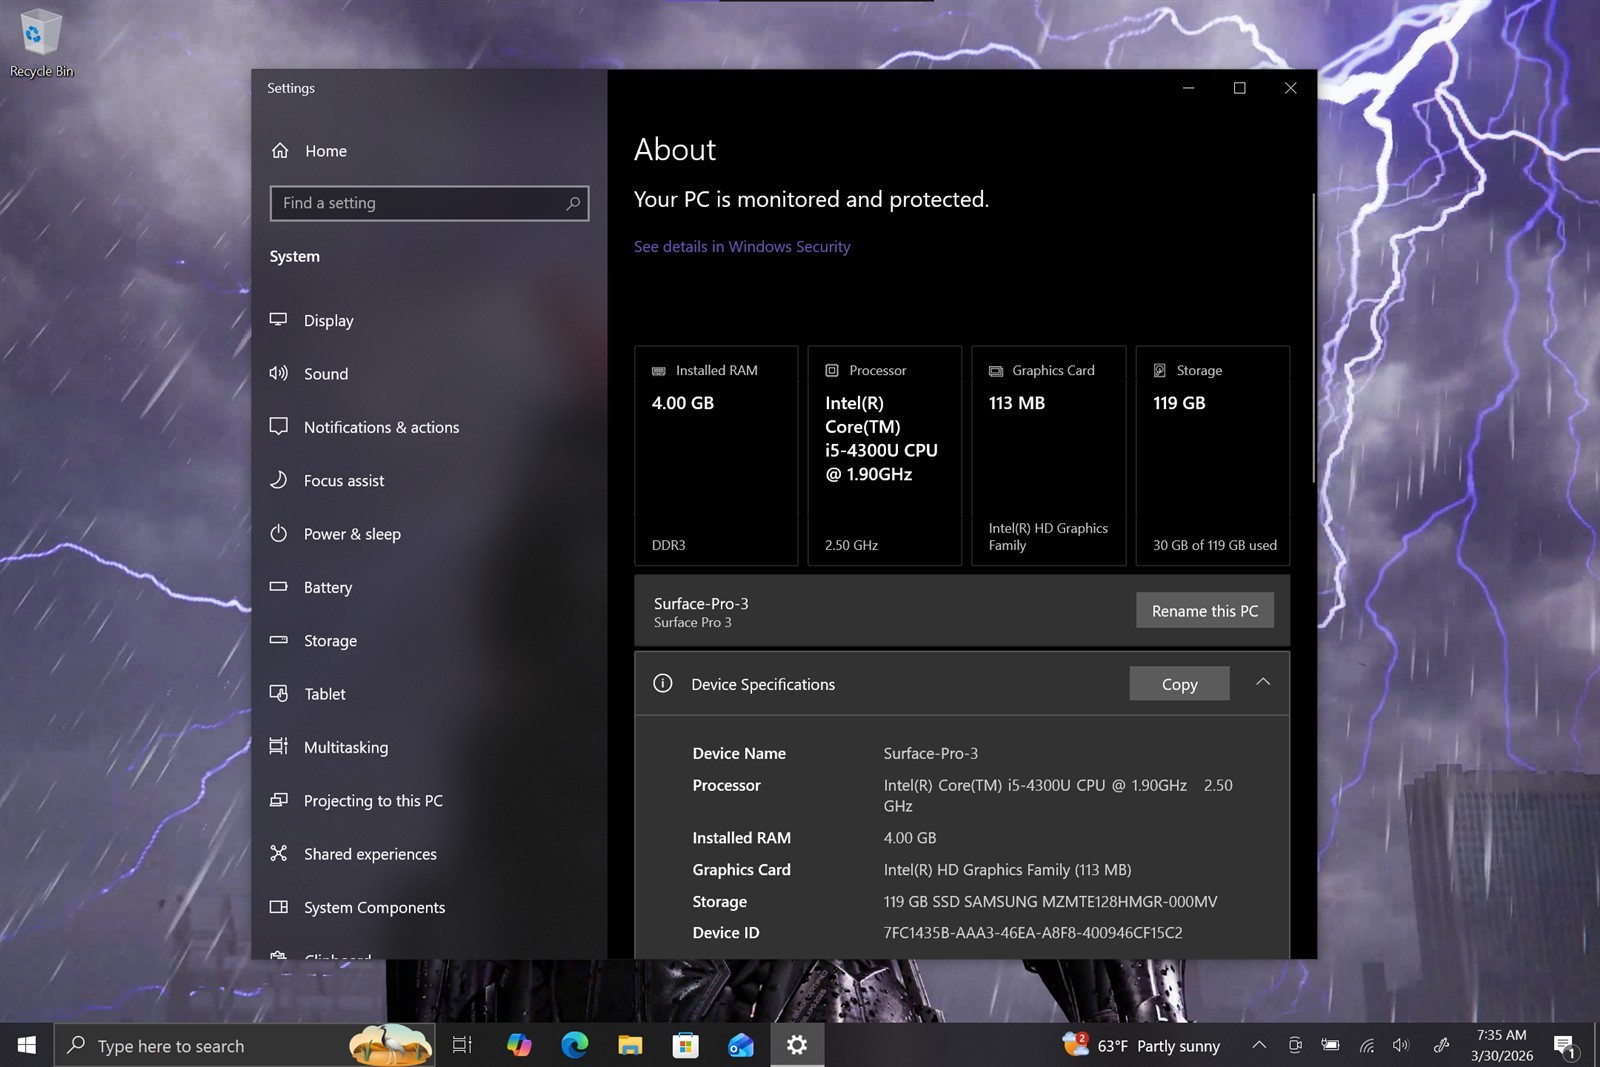The image size is (1600, 1067).
Task: Open the Recycle Bin desktop icon
Action: 40,42
